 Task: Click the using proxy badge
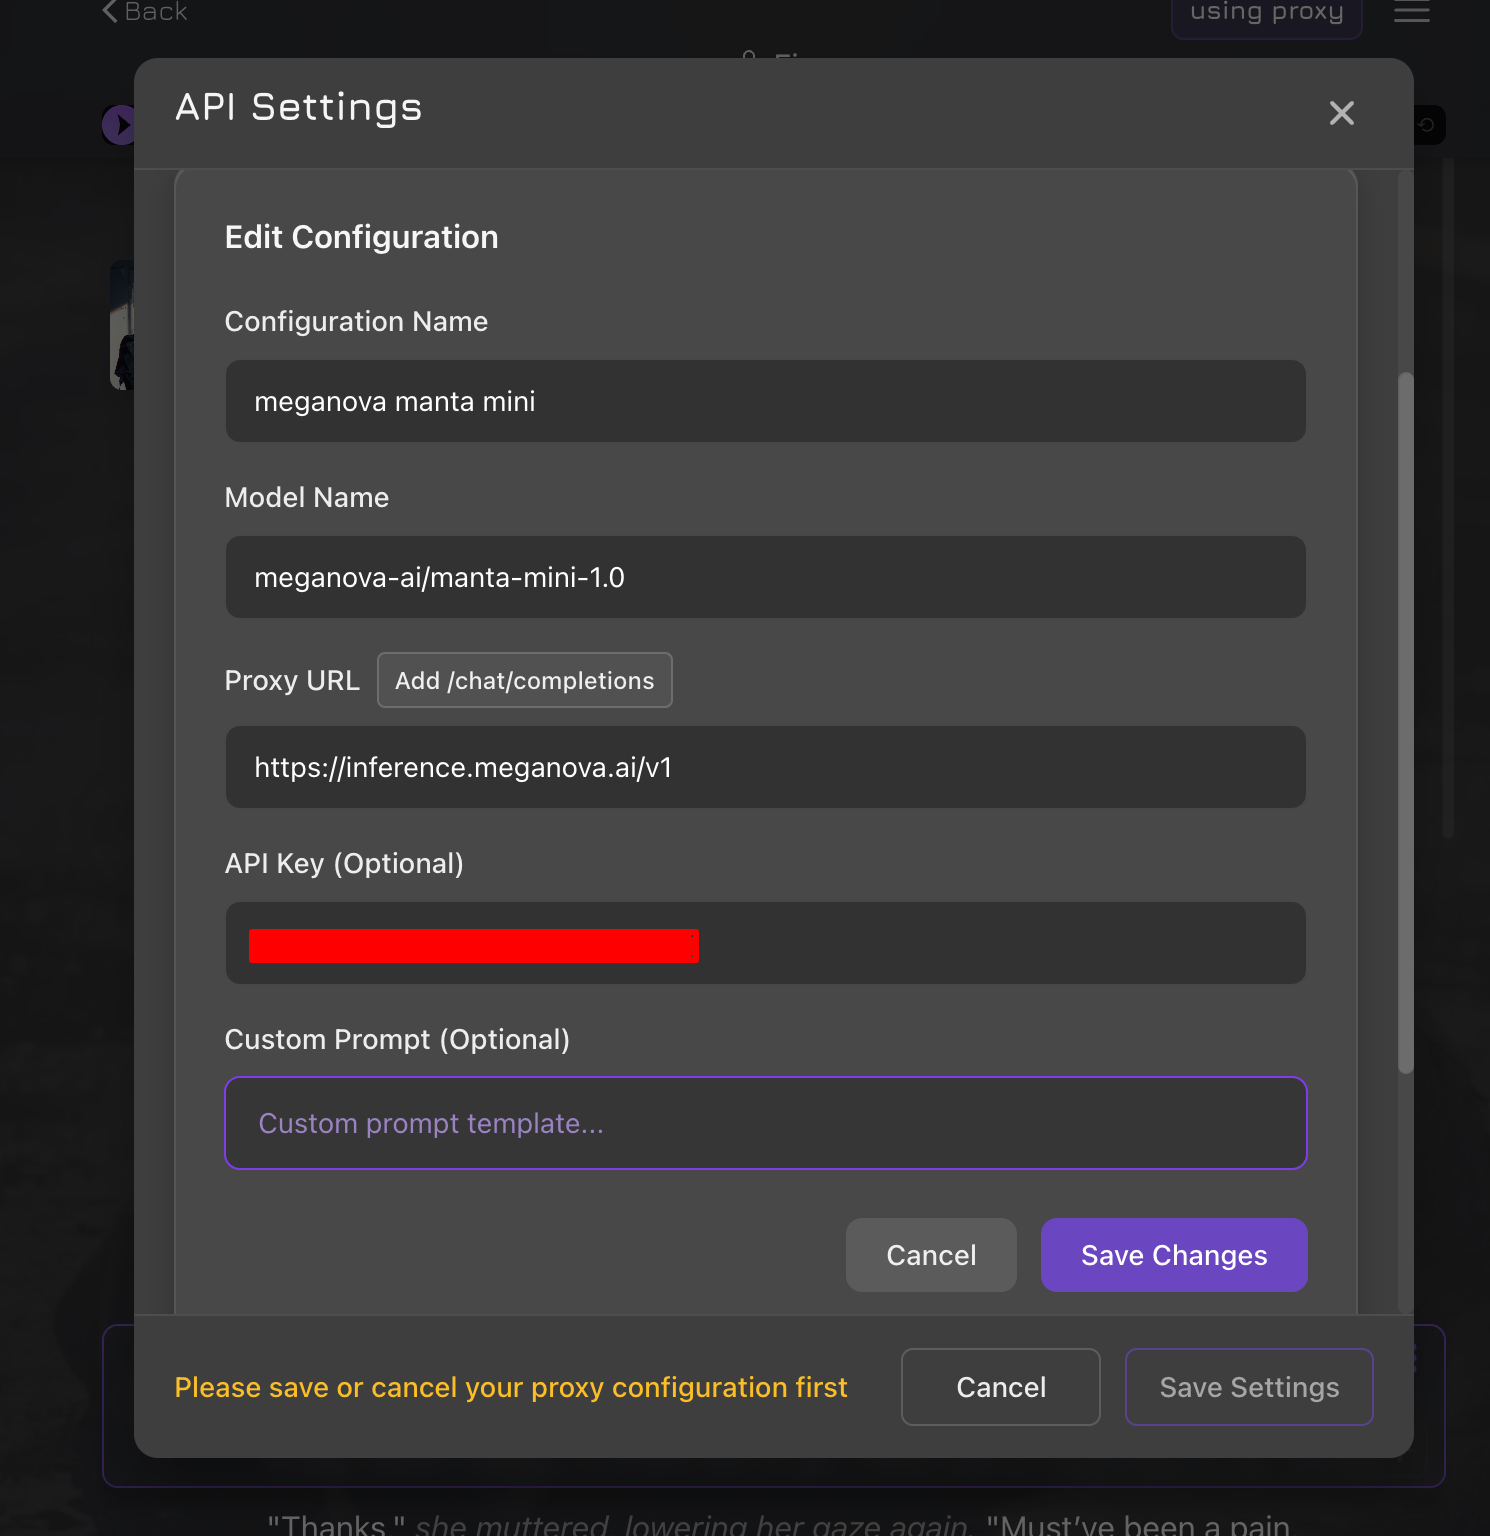tap(1266, 14)
